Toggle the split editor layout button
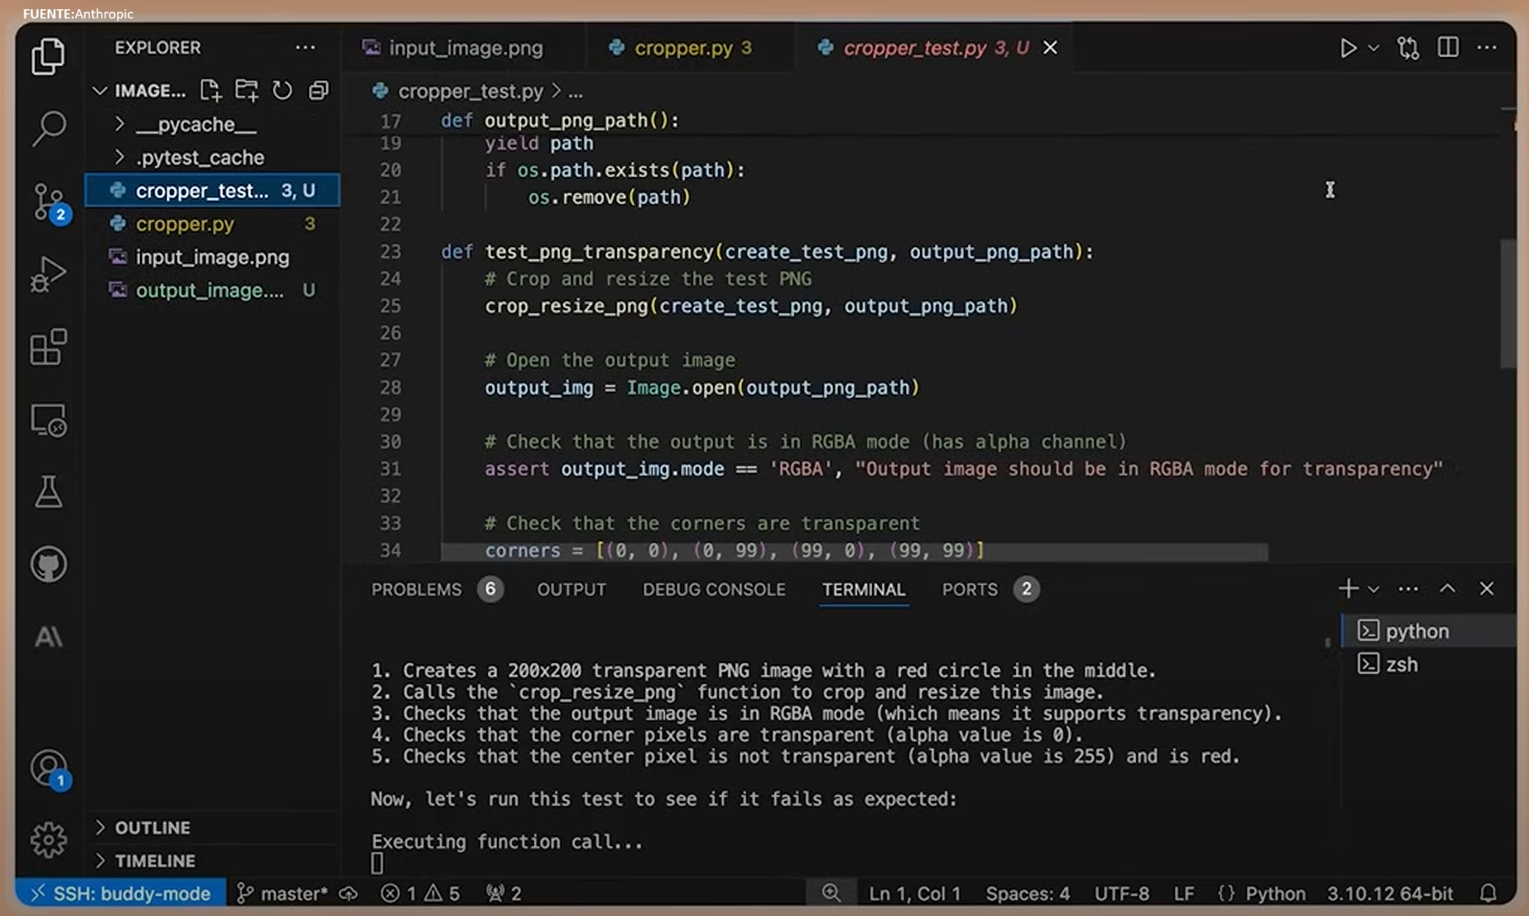Image resolution: width=1529 pixels, height=916 pixels. (1447, 48)
